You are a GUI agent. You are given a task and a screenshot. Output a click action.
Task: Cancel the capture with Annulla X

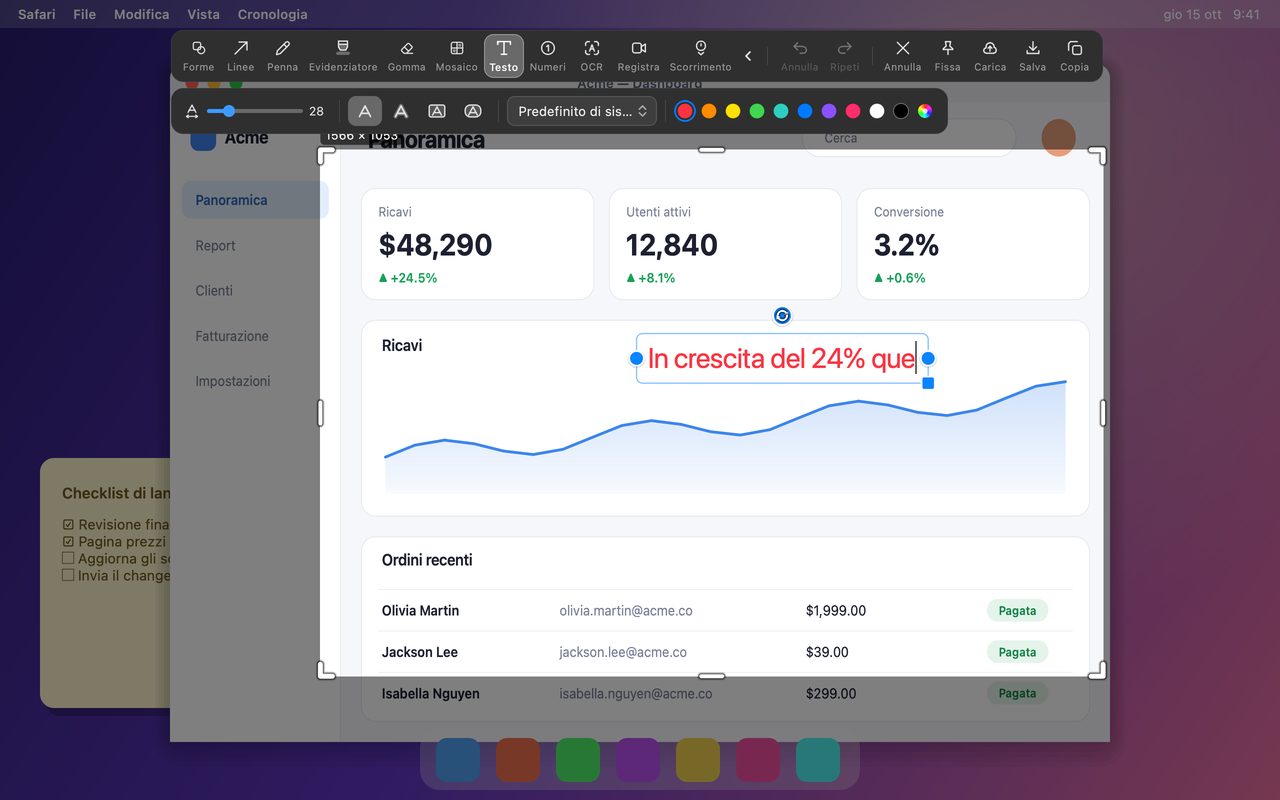coord(902,56)
